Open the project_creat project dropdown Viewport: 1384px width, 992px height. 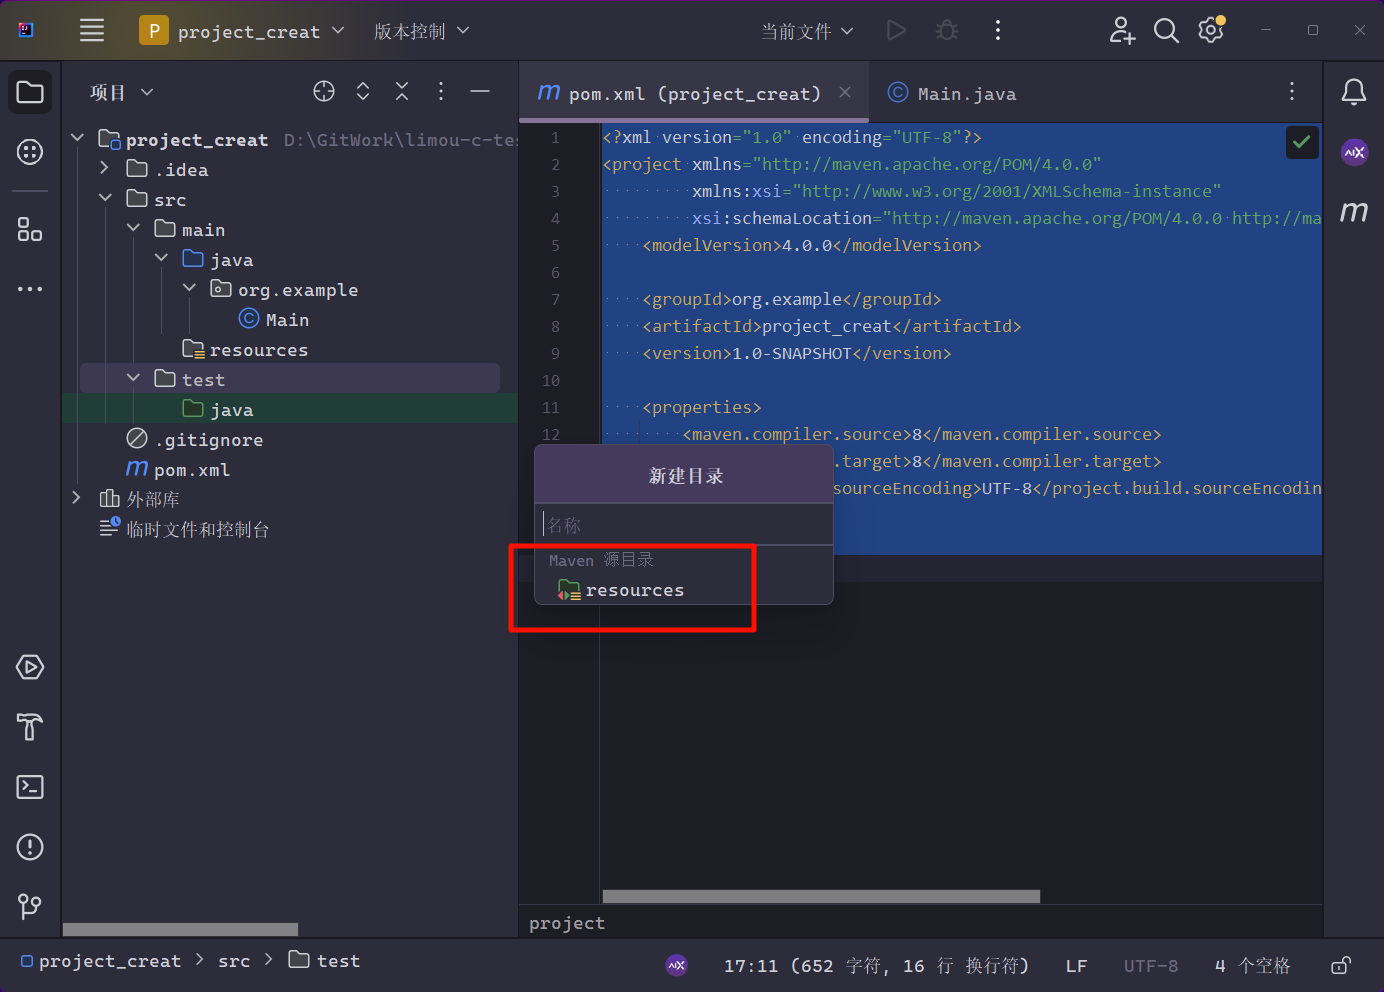[242, 31]
